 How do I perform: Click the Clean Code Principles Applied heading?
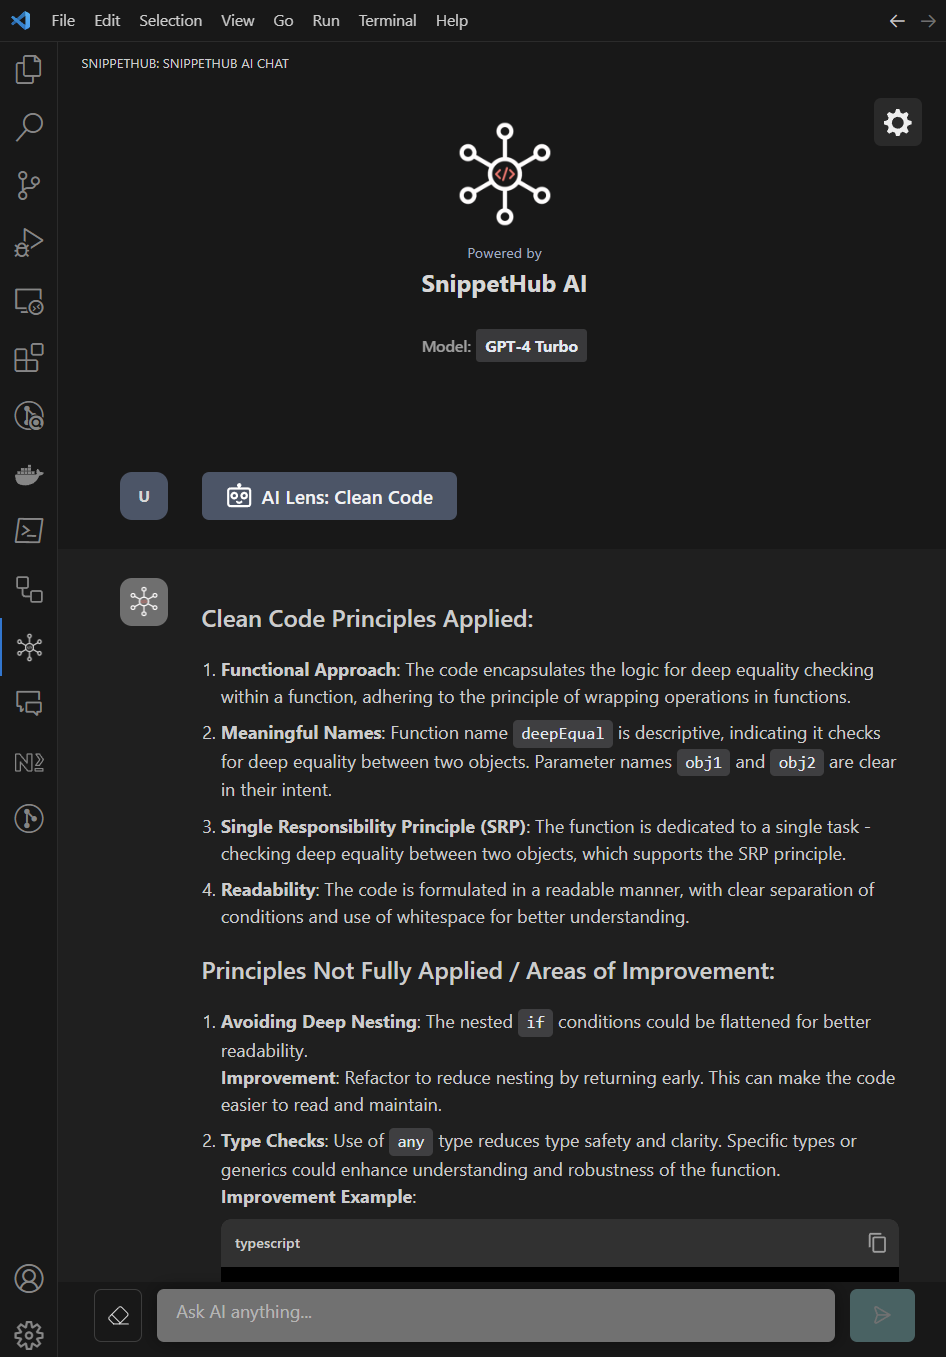pos(367,619)
